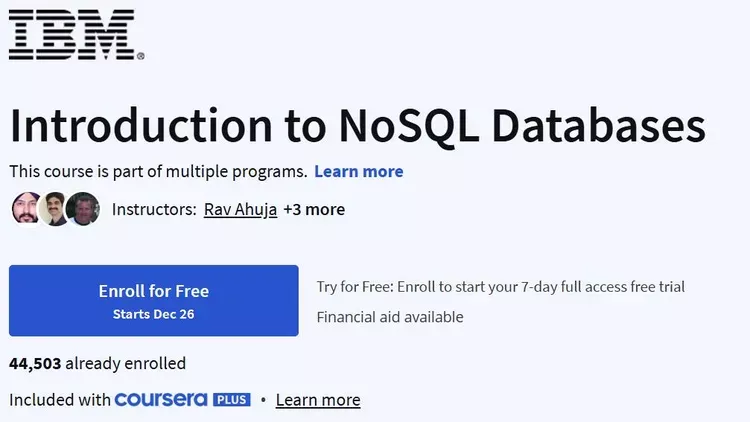
Task: Click Financial aid available text
Action: [390, 317]
